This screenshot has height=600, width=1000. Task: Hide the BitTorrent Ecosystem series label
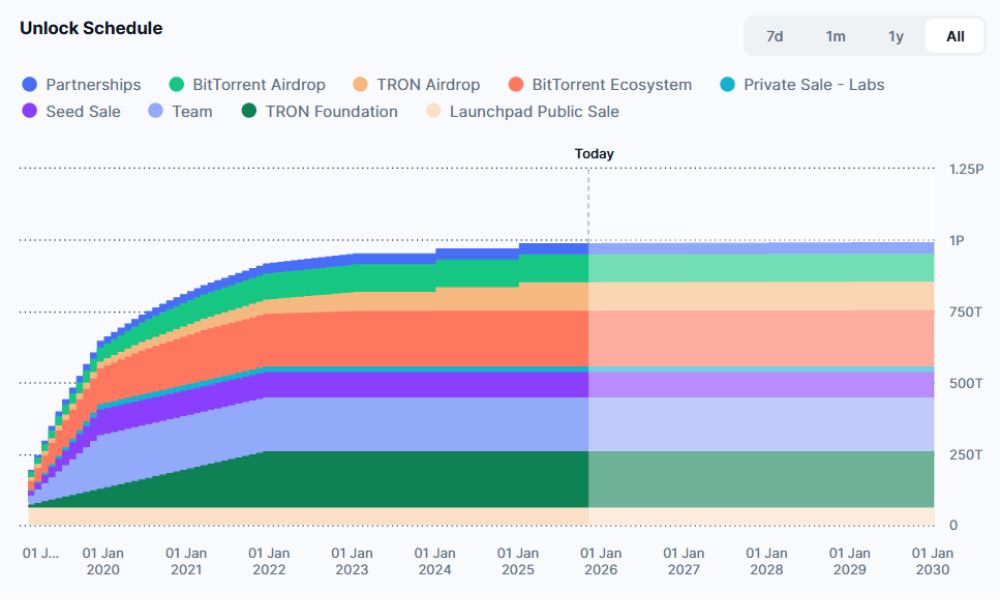[x=611, y=85]
